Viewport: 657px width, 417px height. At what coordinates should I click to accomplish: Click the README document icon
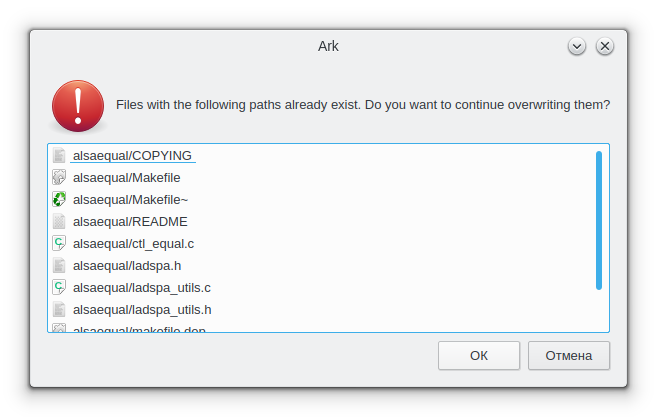coord(59,222)
